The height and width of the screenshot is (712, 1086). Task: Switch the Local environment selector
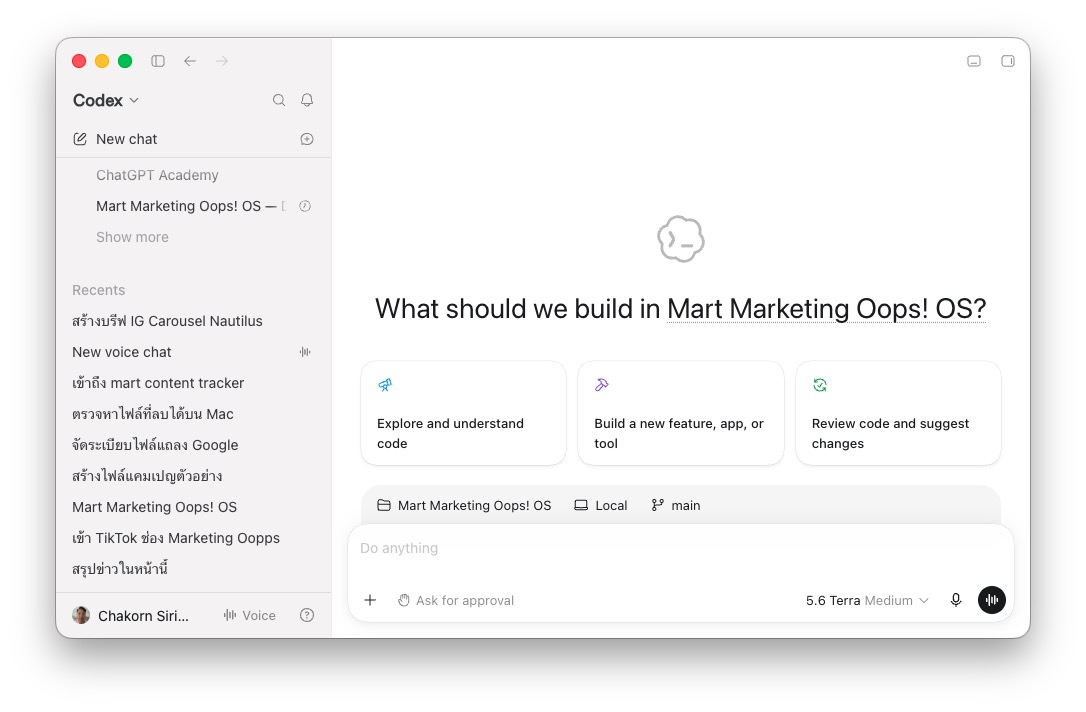pyautogui.click(x=600, y=506)
